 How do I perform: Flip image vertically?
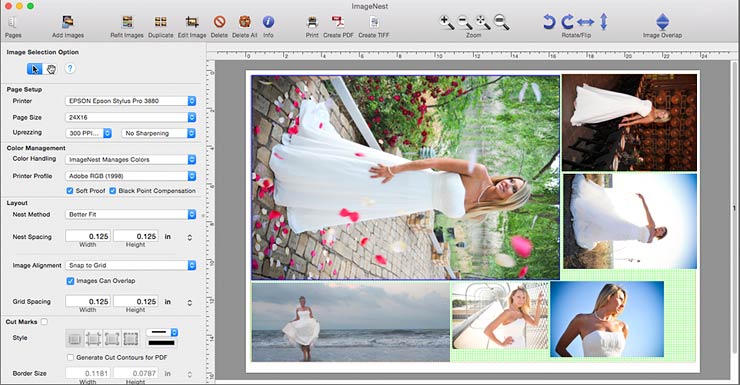[604, 22]
